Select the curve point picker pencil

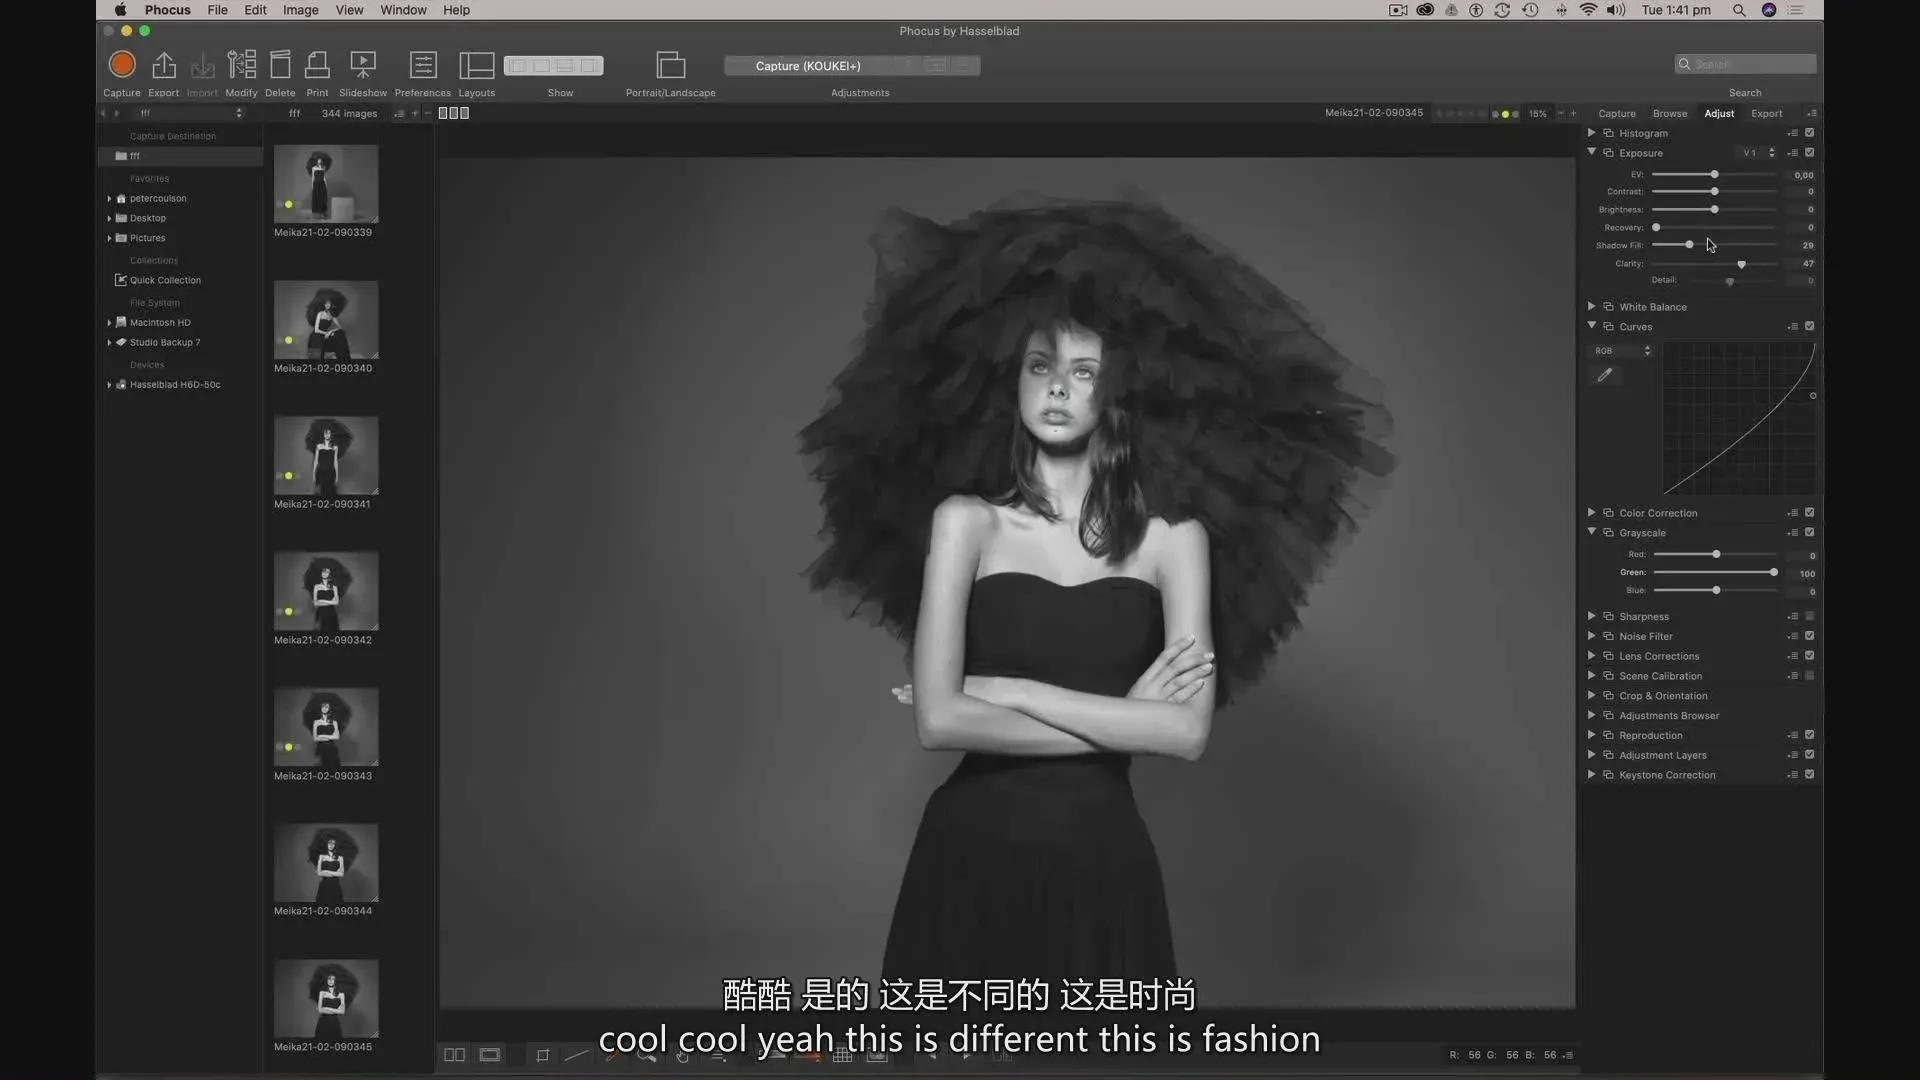click(x=1605, y=375)
